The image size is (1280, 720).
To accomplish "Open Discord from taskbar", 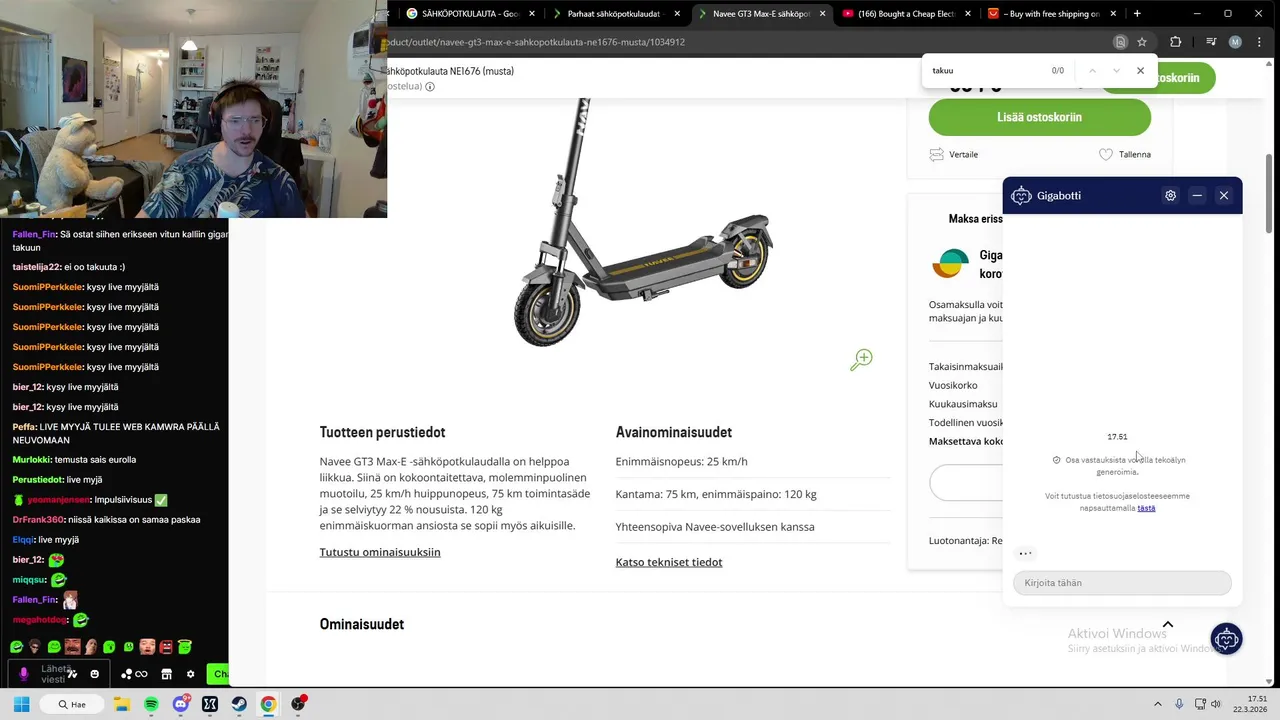I will coord(180,704).
